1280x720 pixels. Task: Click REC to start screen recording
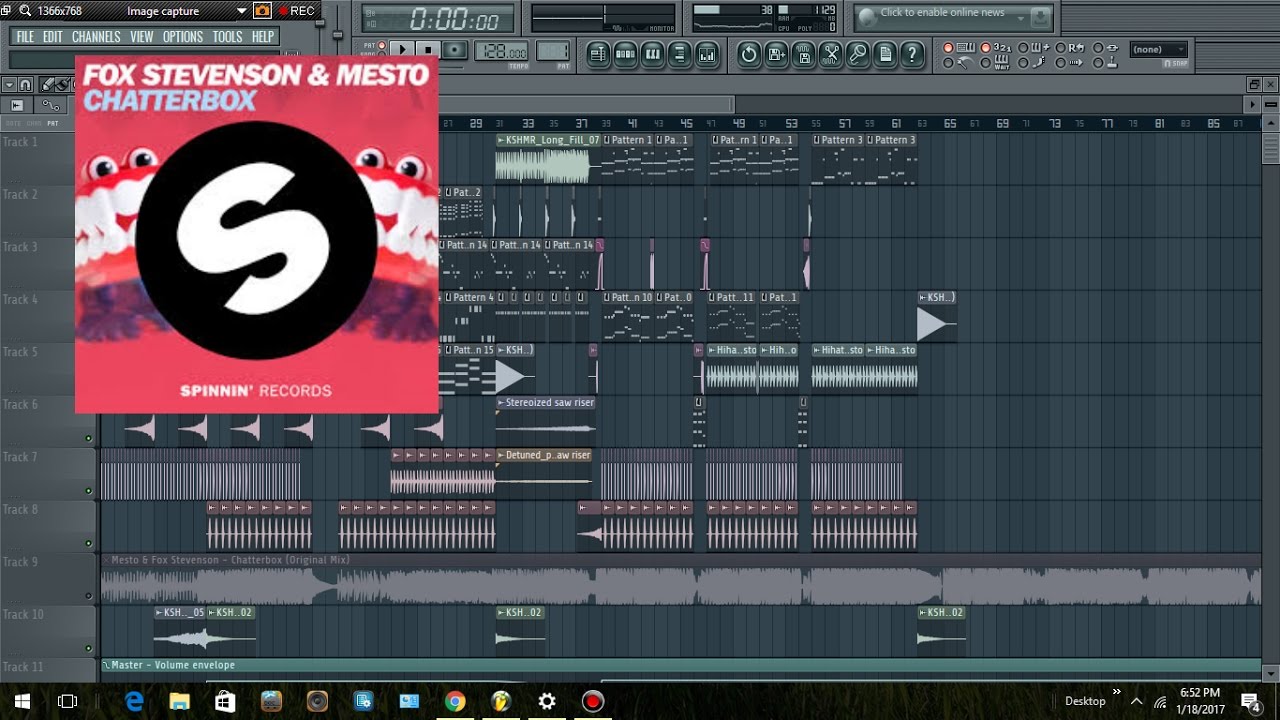295,11
